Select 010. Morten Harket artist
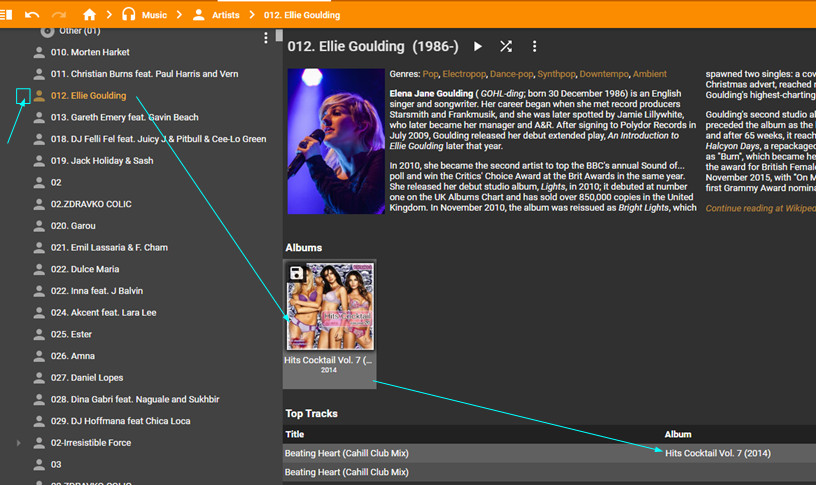Image resolution: width=816 pixels, height=485 pixels. (x=90, y=52)
